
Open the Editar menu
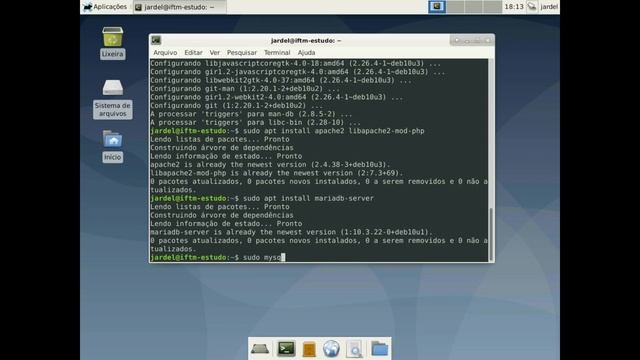tap(193, 53)
